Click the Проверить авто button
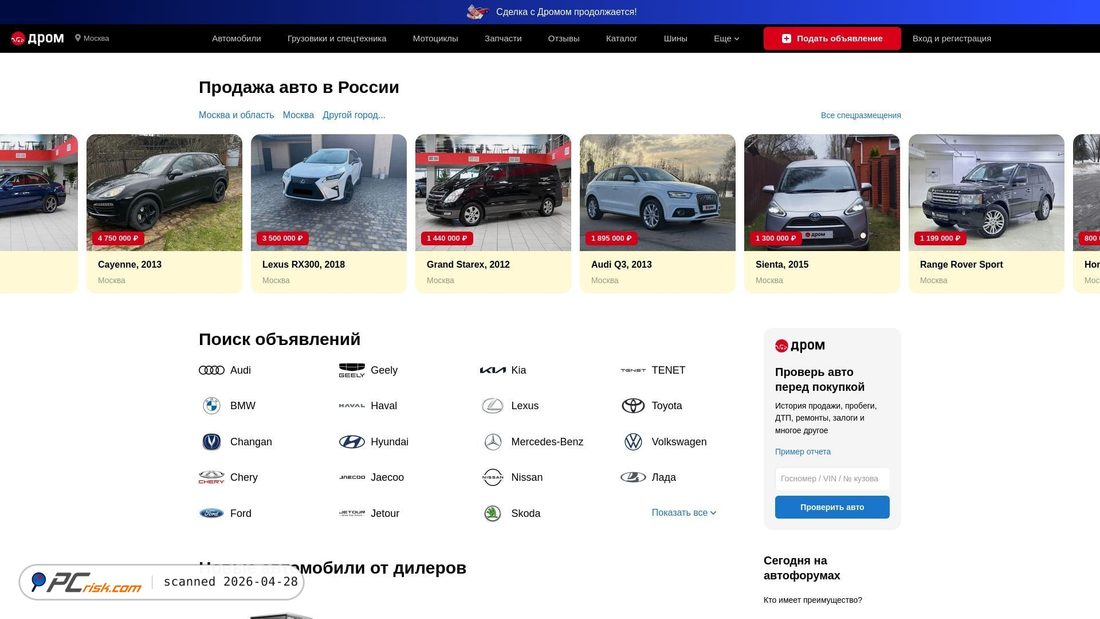The image size is (1100, 619). pos(832,507)
